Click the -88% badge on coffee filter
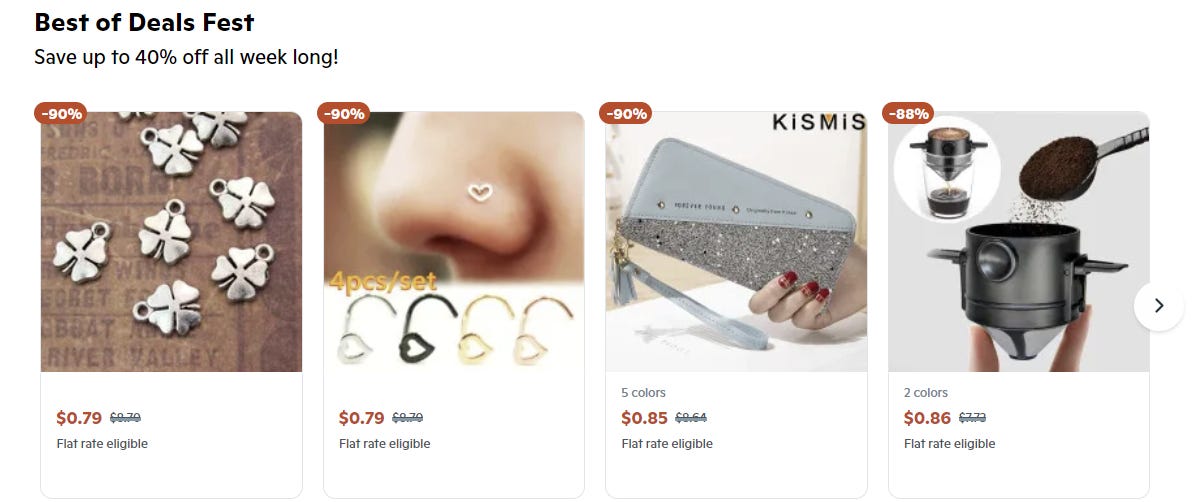1192x502 pixels. [x=908, y=113]
